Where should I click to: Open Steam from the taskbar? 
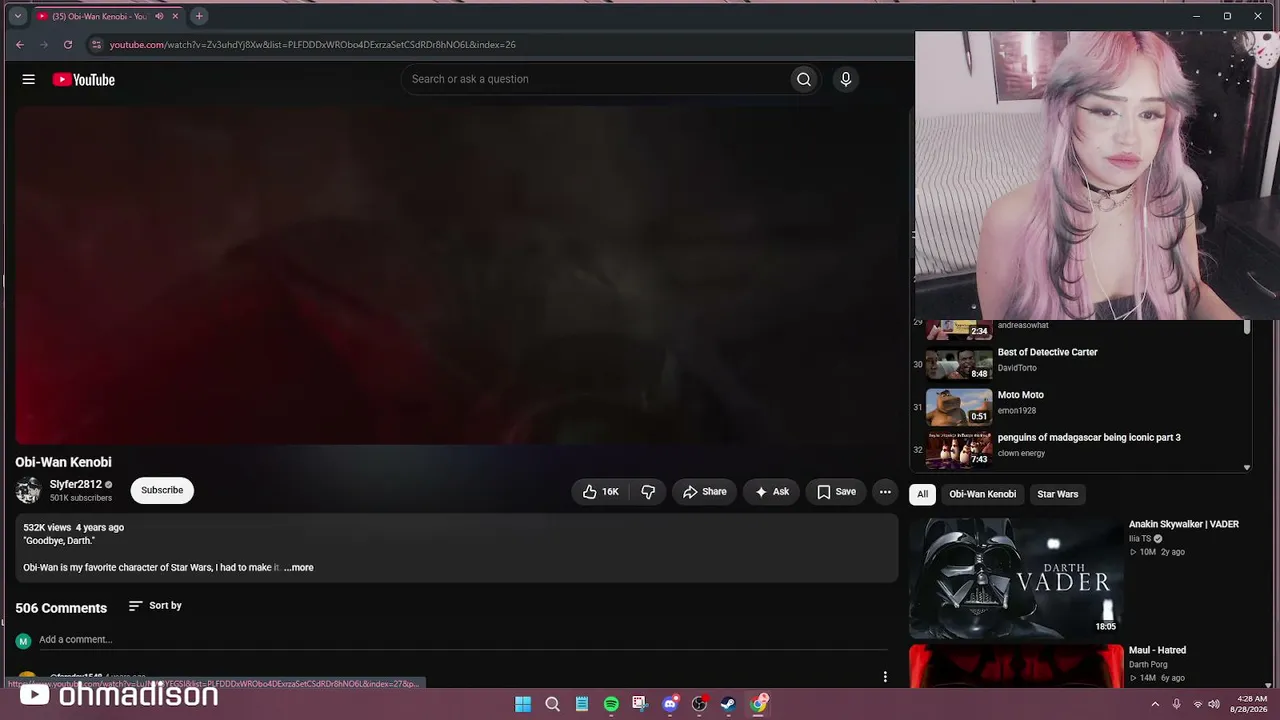[x=728, y=704]
